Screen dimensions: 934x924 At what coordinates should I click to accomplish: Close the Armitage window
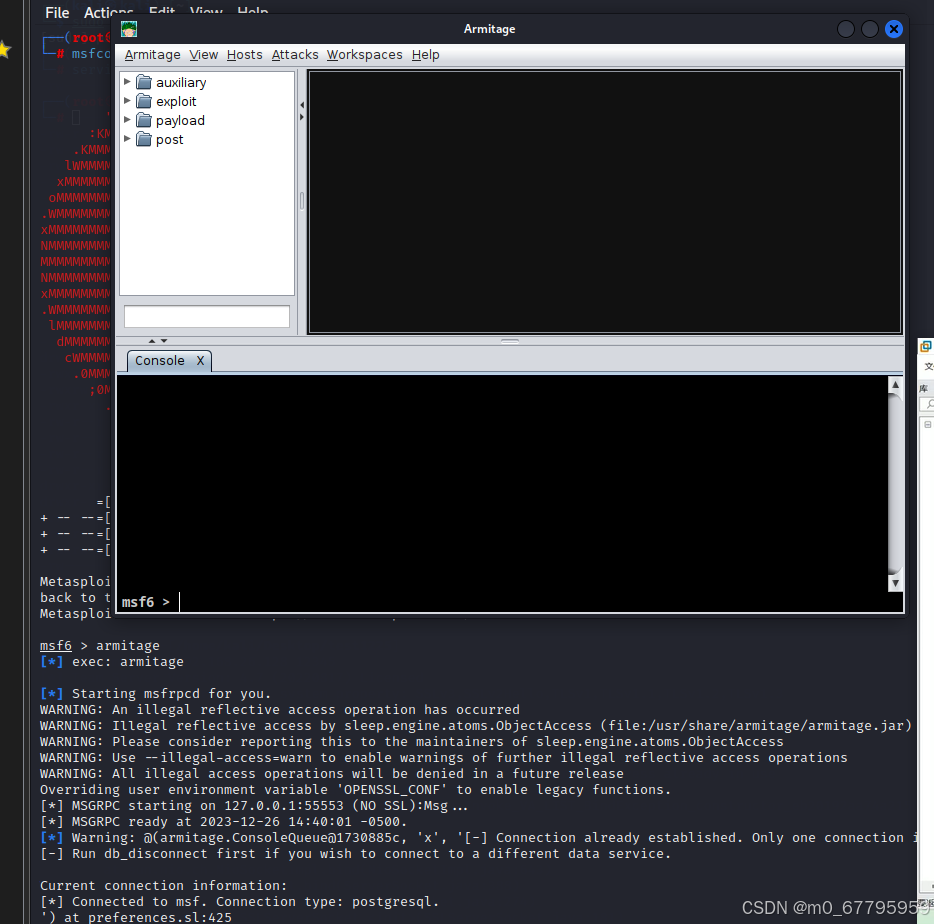point(893,29)
